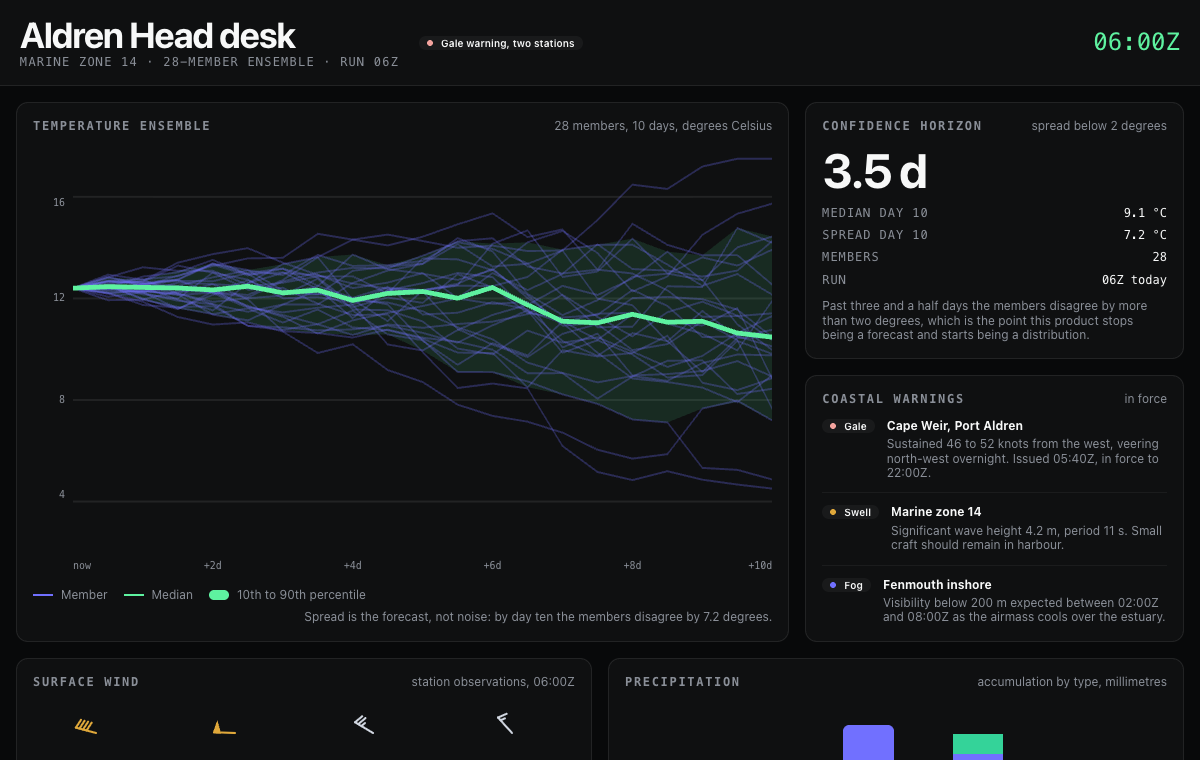Image resolution: width=1200 pixels, height=760 pixels.
Task: Click the tall solid purple precipitation bar
Action: point(868,742)
